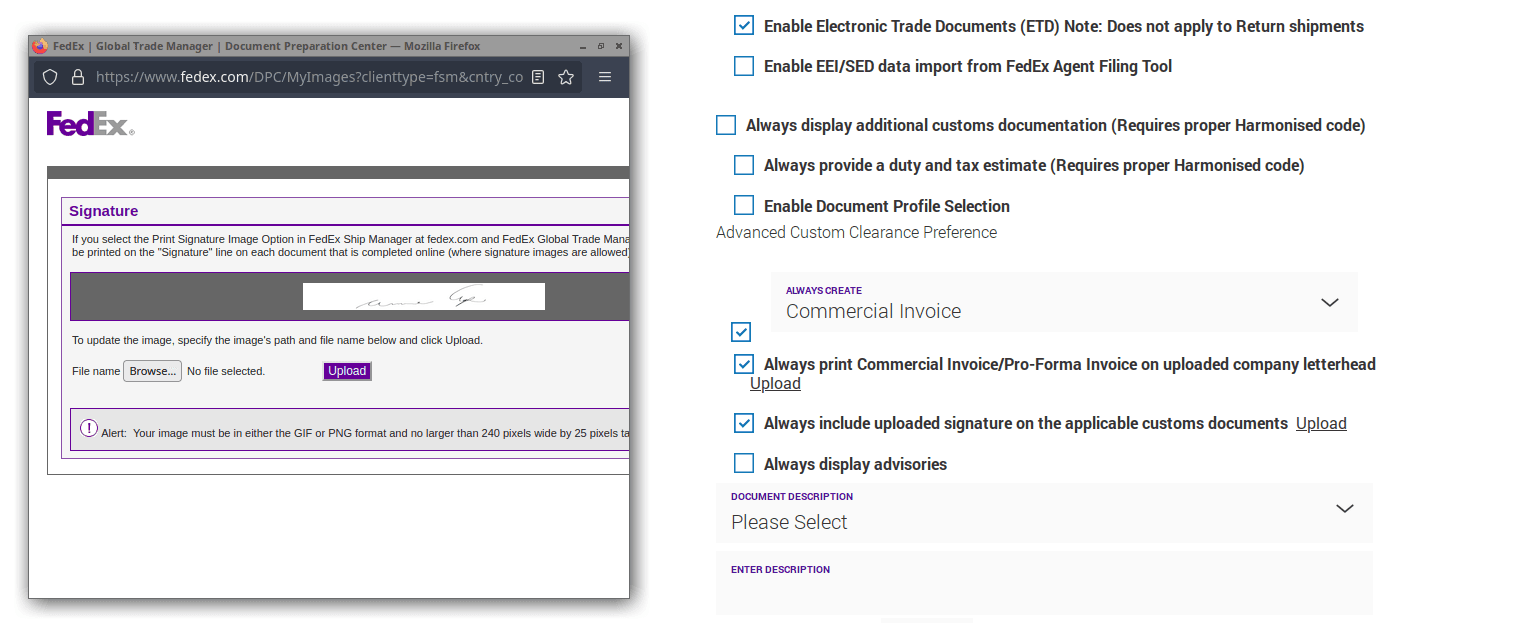
Task: Check Always display additional customs documentation
Action: point(726,125)
